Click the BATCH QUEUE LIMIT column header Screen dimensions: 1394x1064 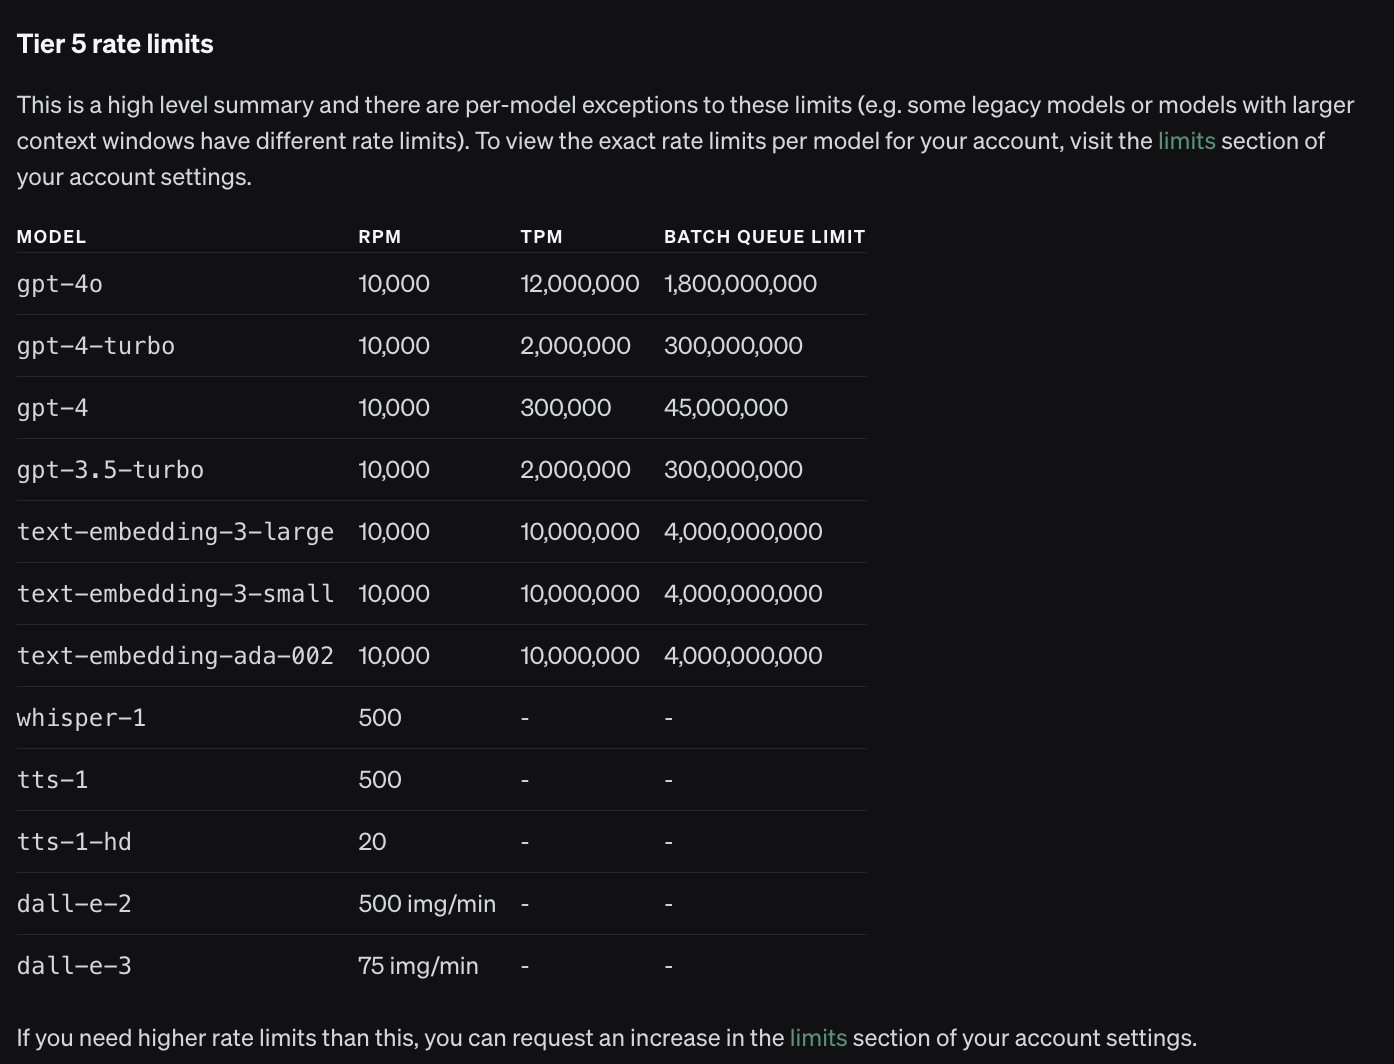(x=765, y=237)
